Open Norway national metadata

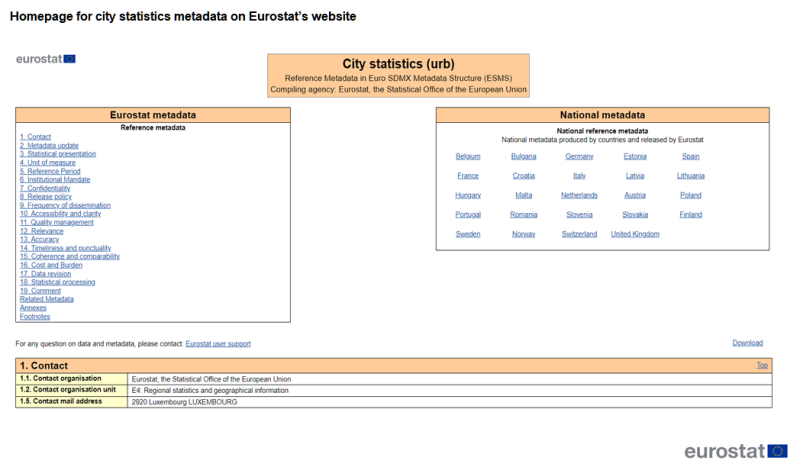click(x=523, y=234)
